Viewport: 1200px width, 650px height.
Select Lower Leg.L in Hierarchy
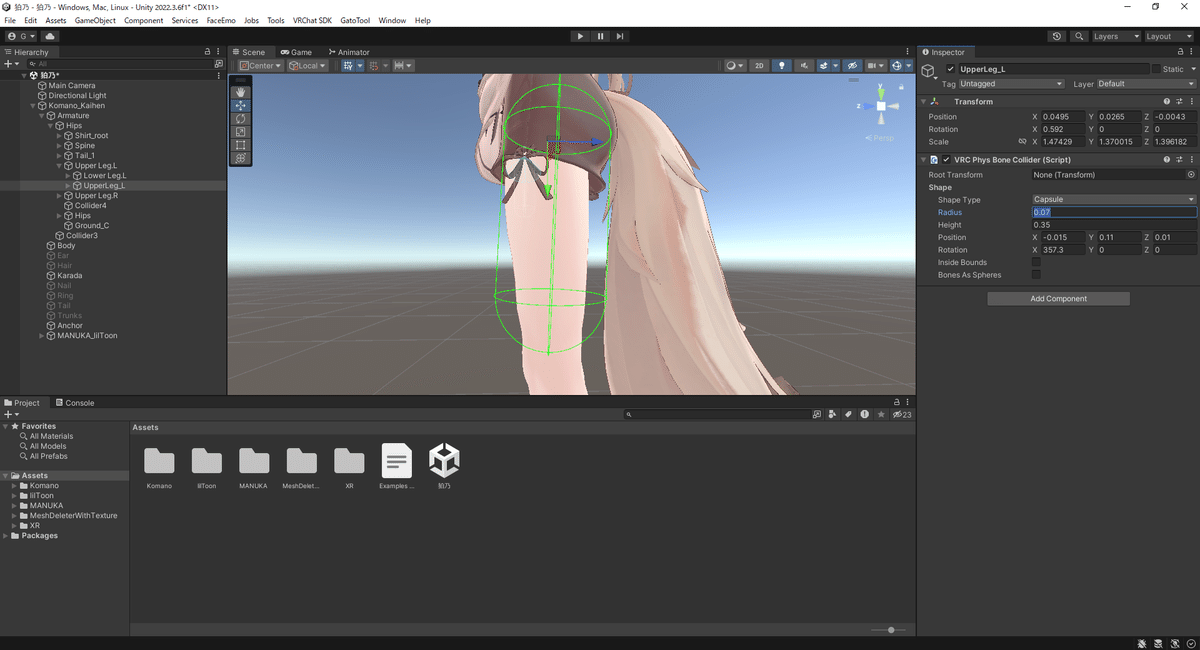(x=104, y=176)
